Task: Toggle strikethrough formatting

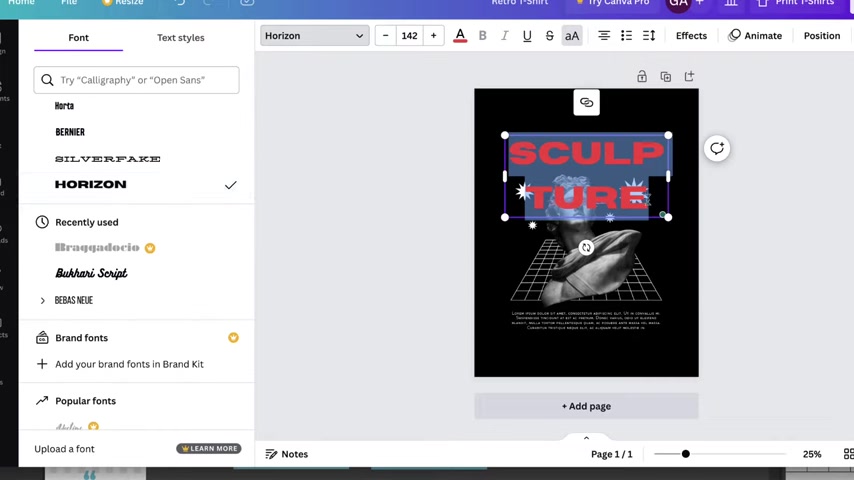Action: click(x=550, y=36)
